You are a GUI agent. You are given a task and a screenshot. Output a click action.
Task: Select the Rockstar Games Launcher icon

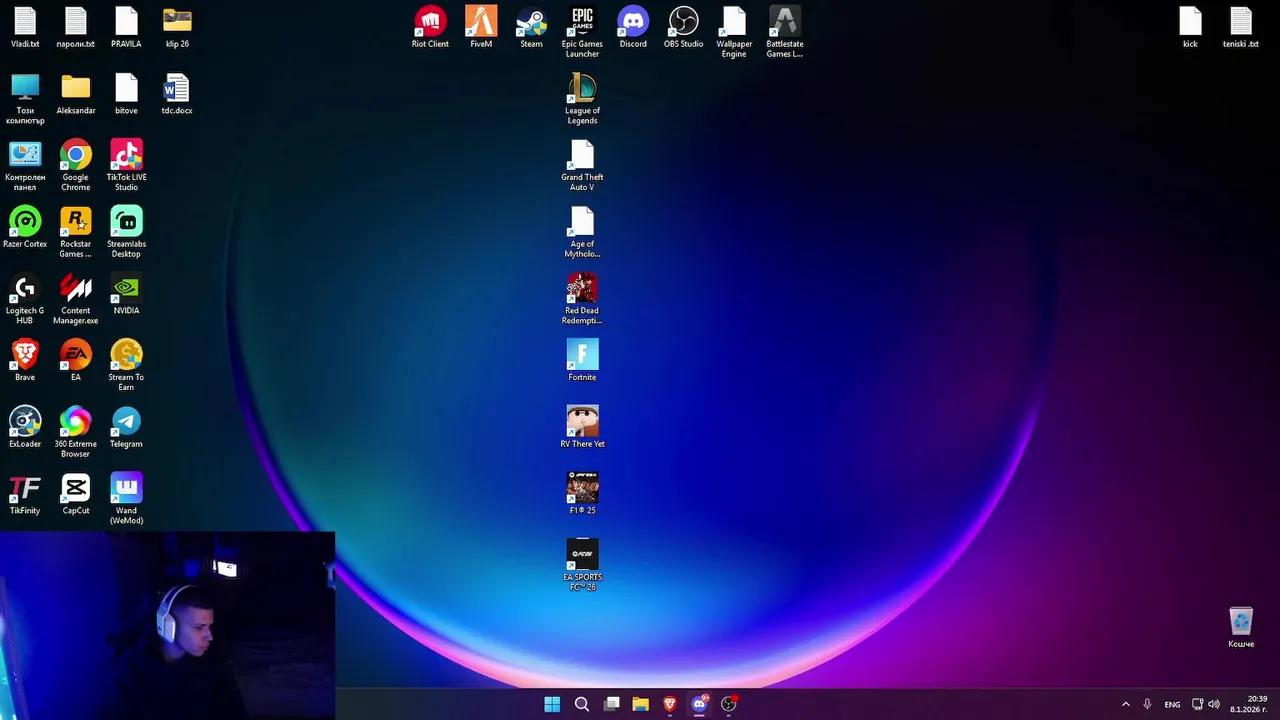click(x=76, y=232)
